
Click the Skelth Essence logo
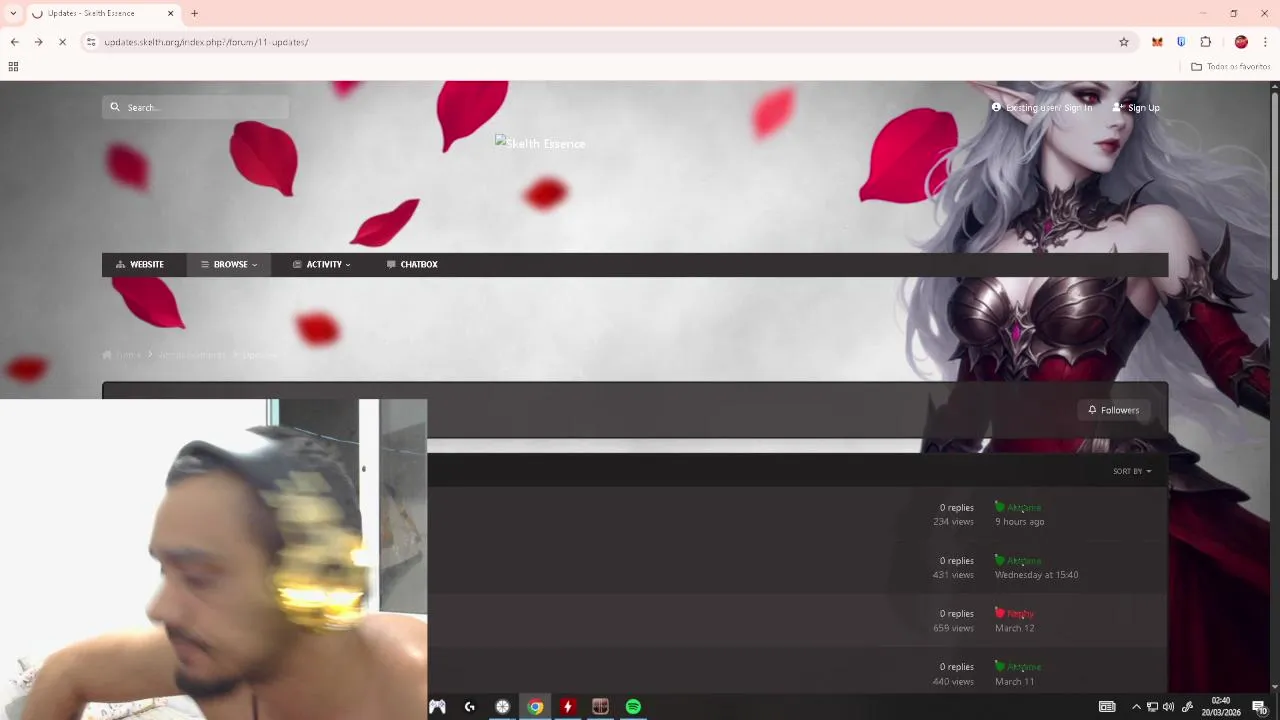coord(540,143)
